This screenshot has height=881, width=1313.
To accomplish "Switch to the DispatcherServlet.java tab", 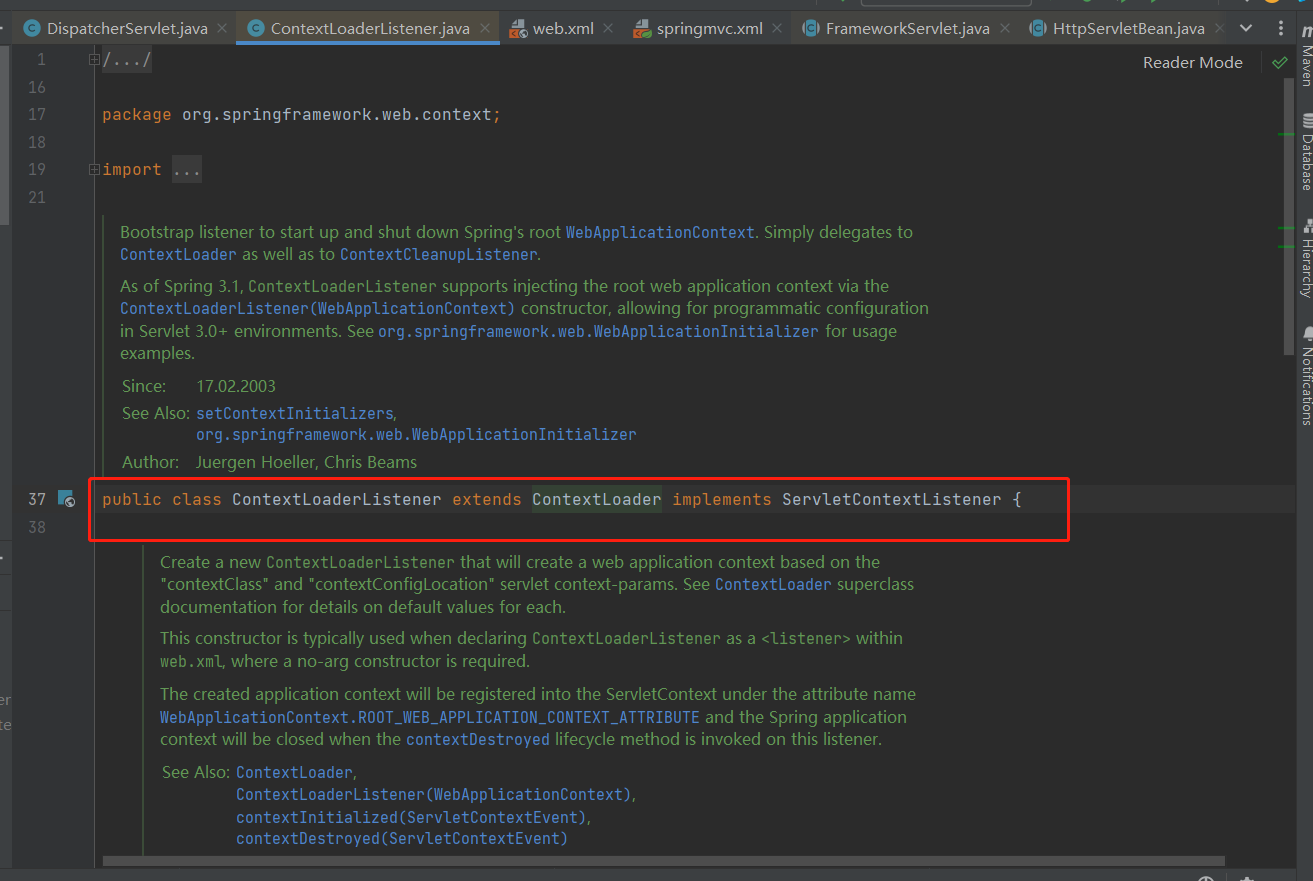I will (127, 29).
